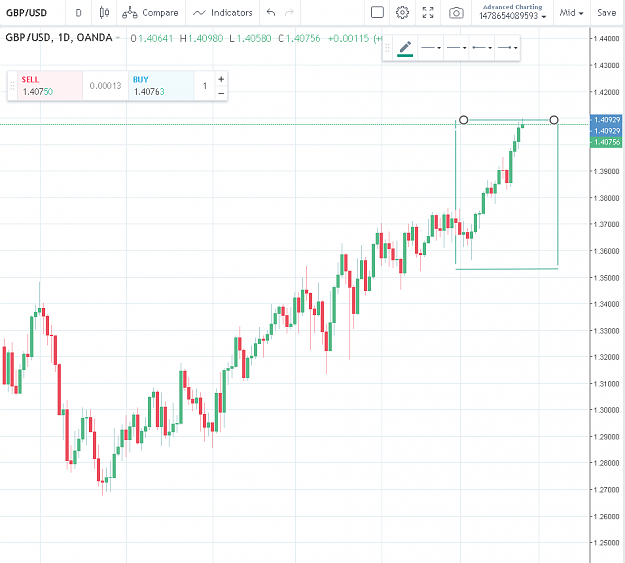Open the first line style dropdown
The image size is (625, 563).
coord(430,48)
